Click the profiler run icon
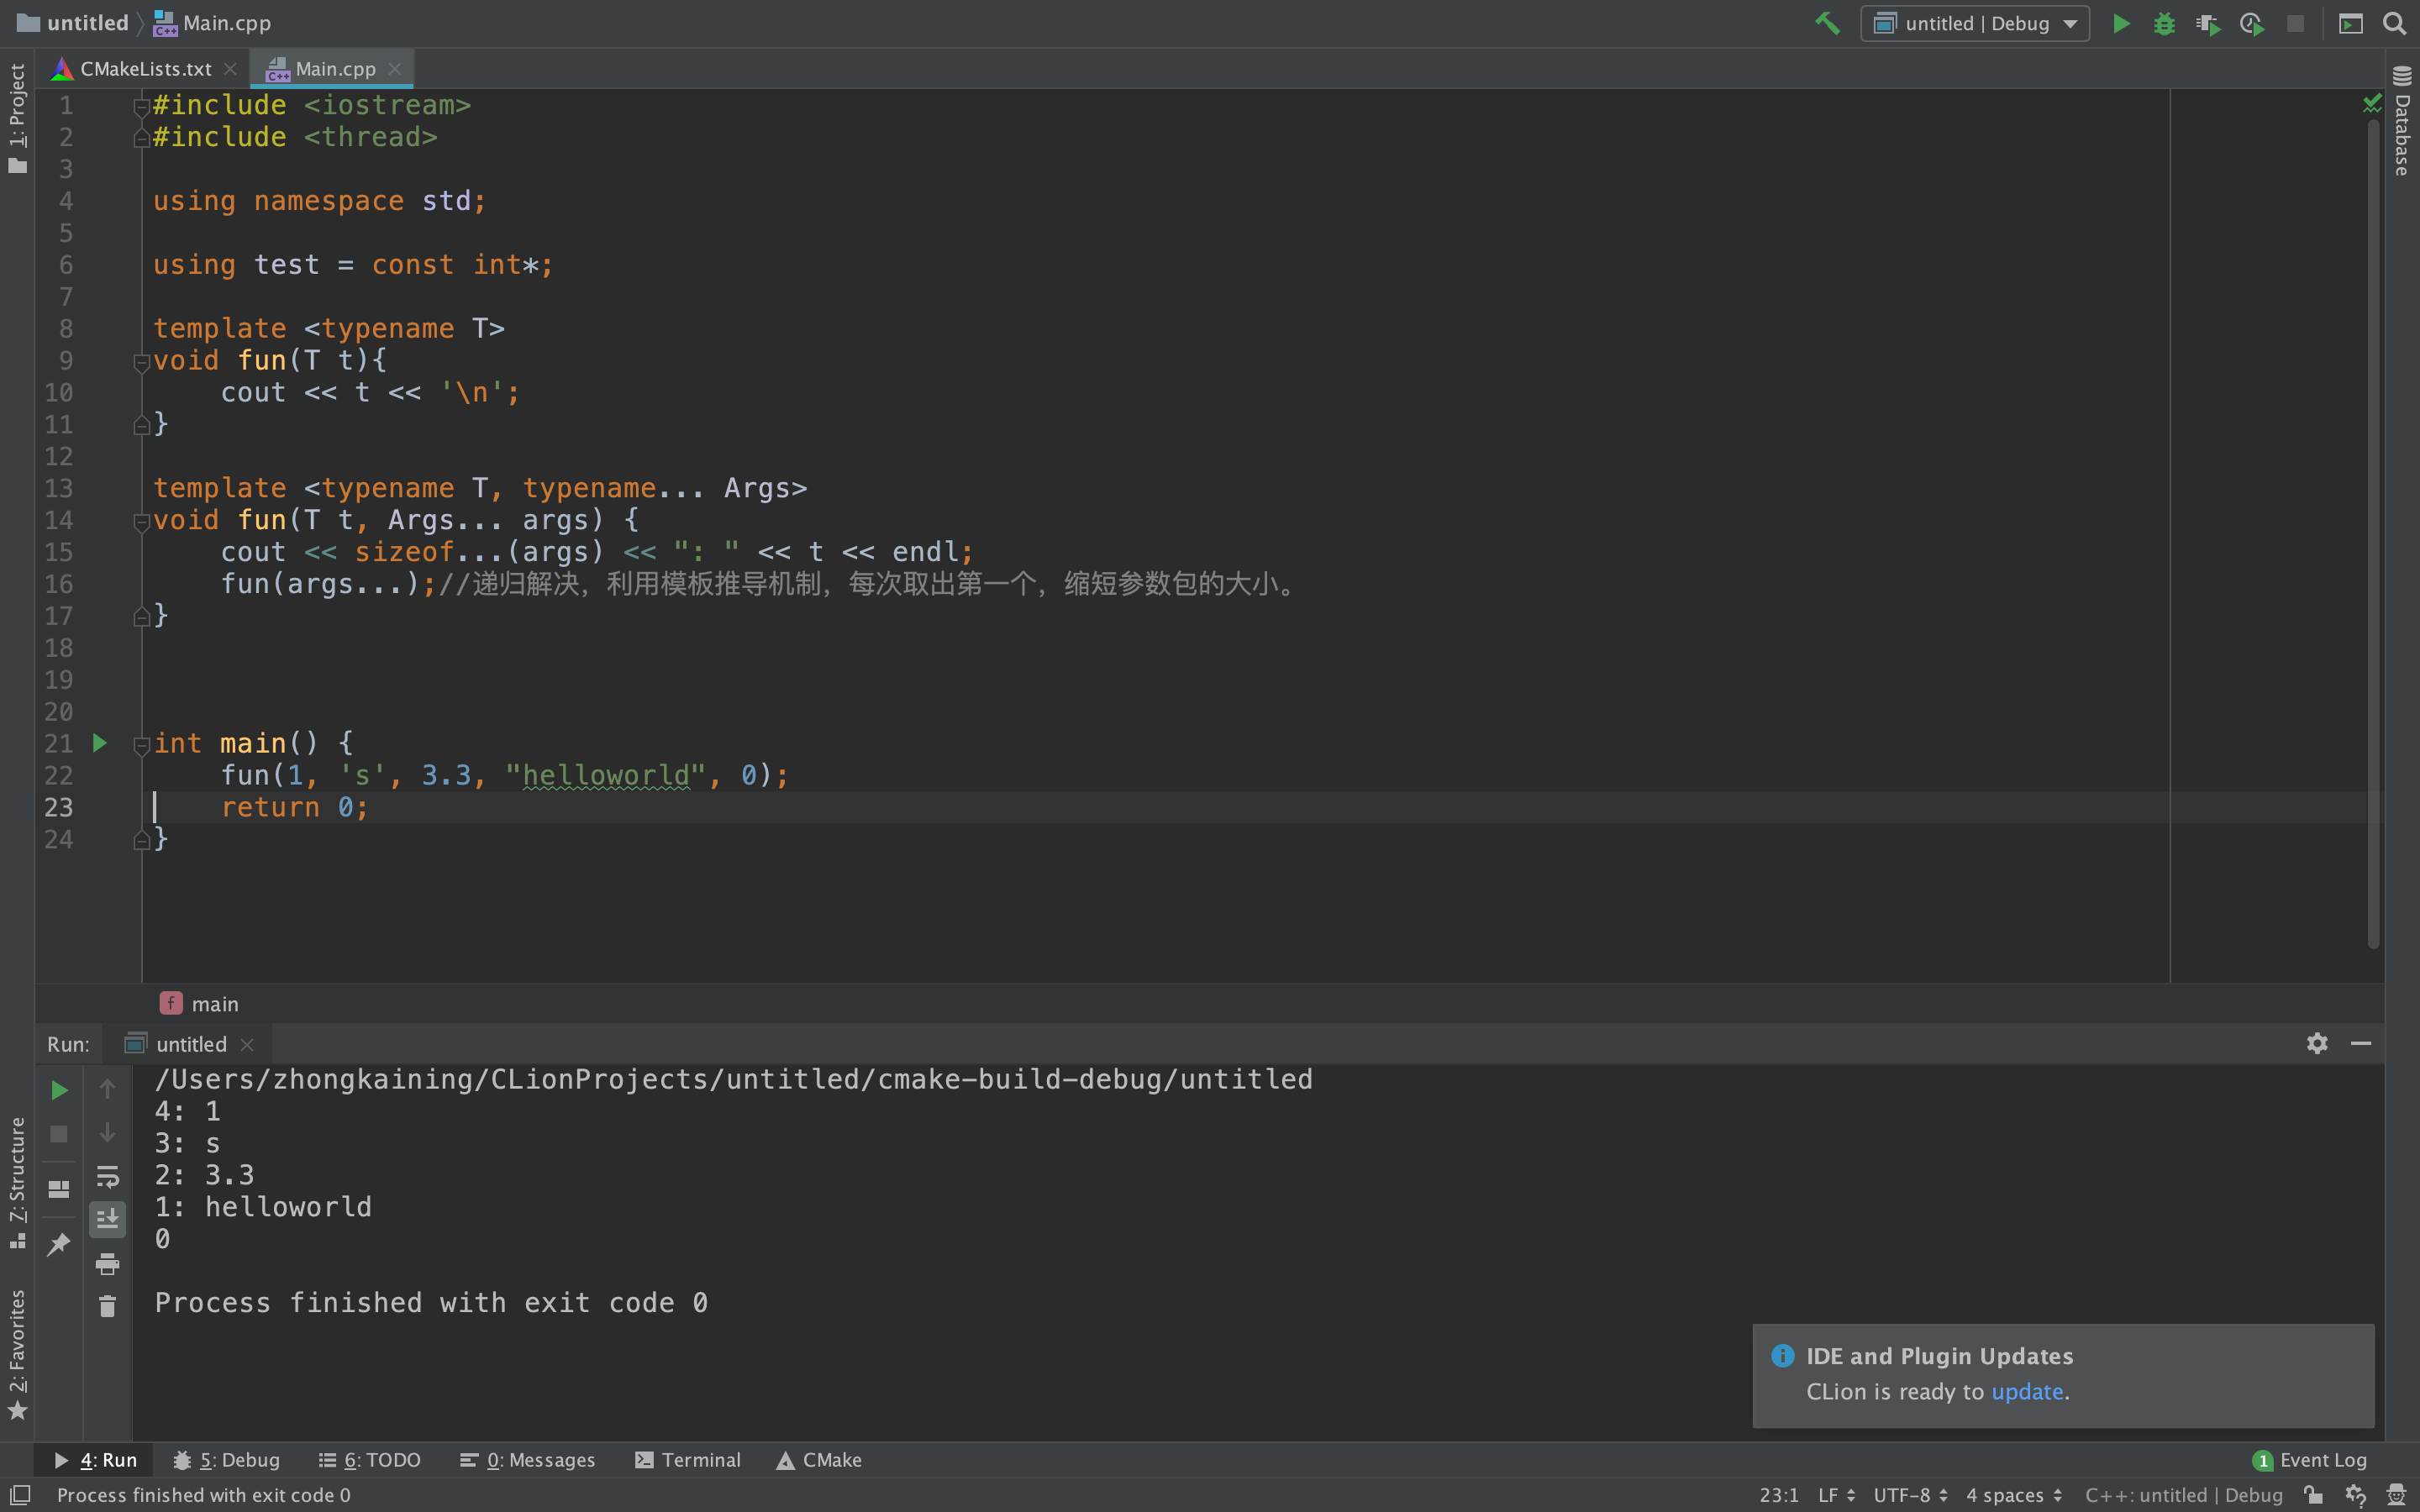Image resolution: width=2420 pixels, height=1512 pixels. [2252, 23]
